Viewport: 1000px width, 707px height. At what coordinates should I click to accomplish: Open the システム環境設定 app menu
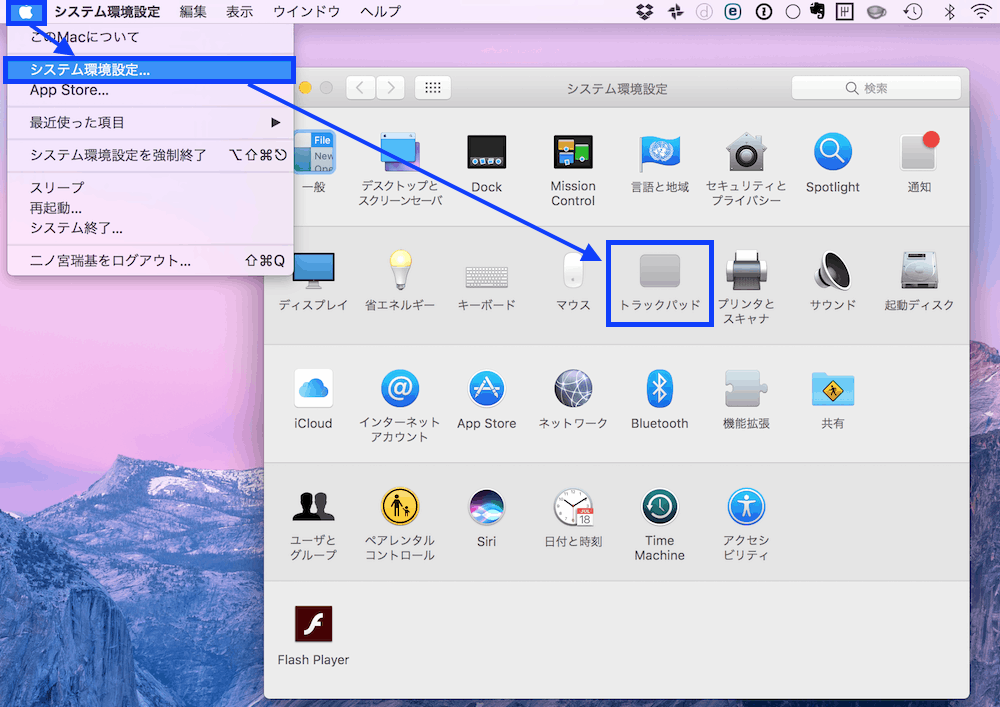[x=107, y=11]
